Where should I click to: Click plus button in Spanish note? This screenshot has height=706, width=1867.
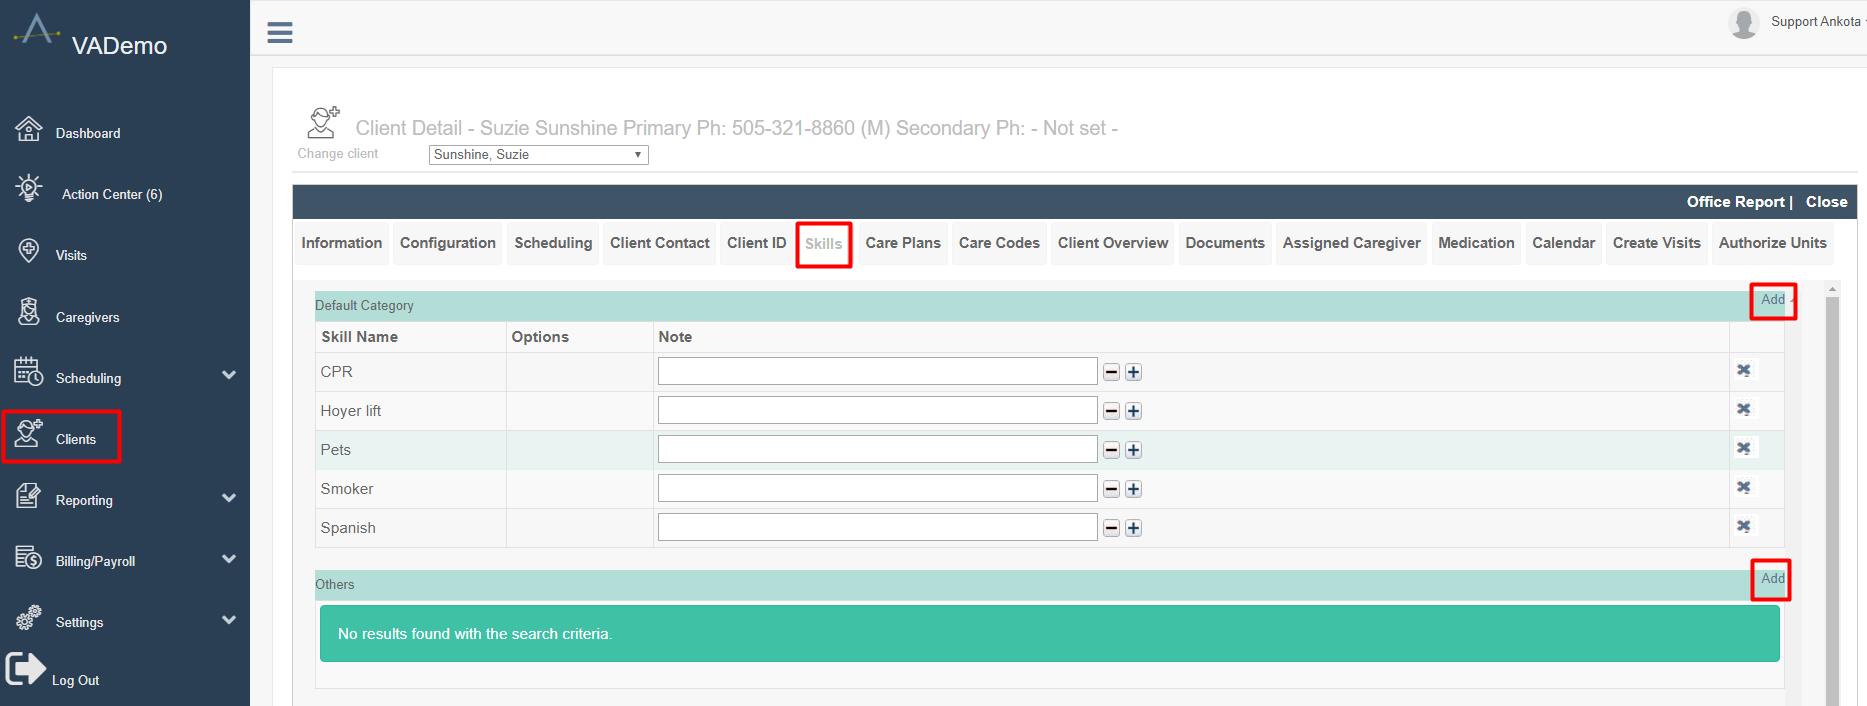tap(1133, 528)
